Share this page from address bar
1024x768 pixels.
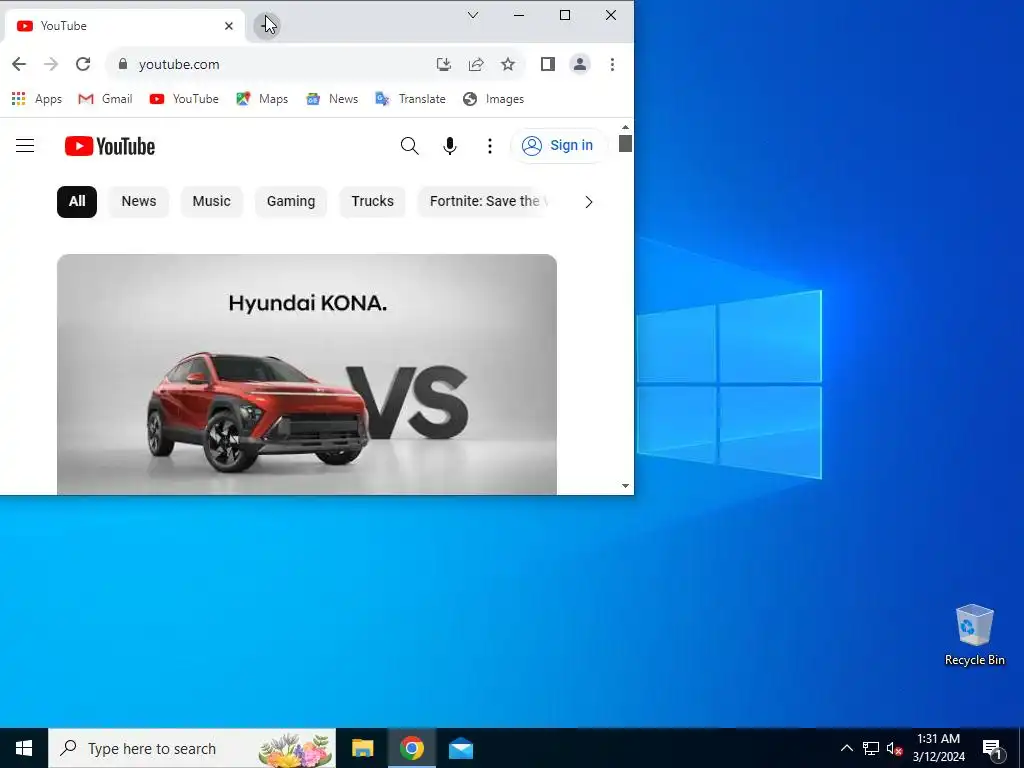pyautogui.click(x=476, y=64)
